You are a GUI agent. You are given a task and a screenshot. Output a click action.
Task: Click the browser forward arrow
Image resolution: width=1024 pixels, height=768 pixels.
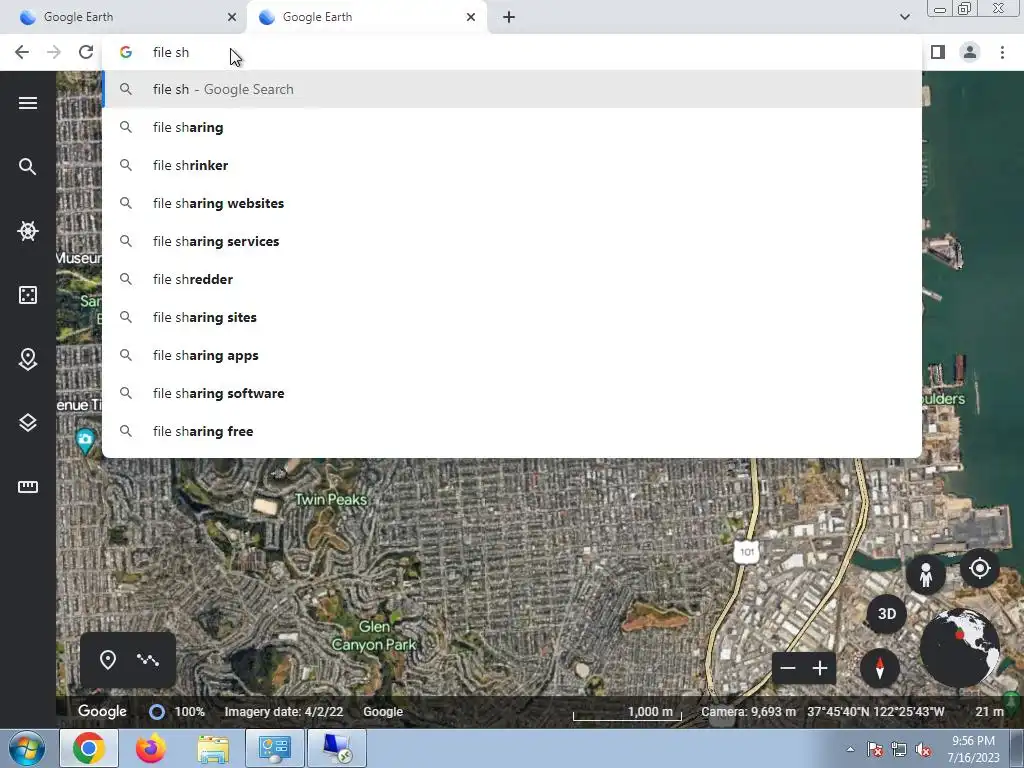point(54,52)
